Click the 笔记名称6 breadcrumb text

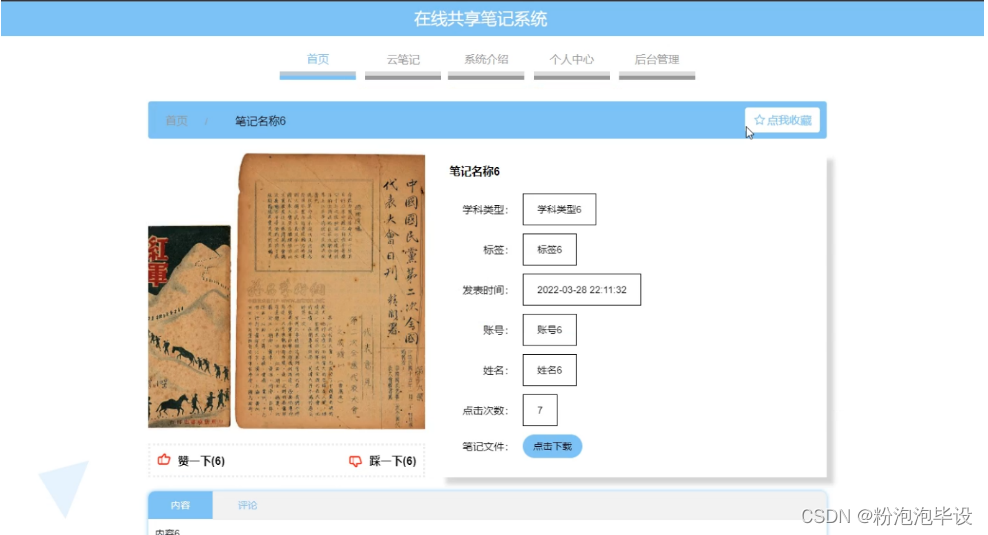coord(260,120)
